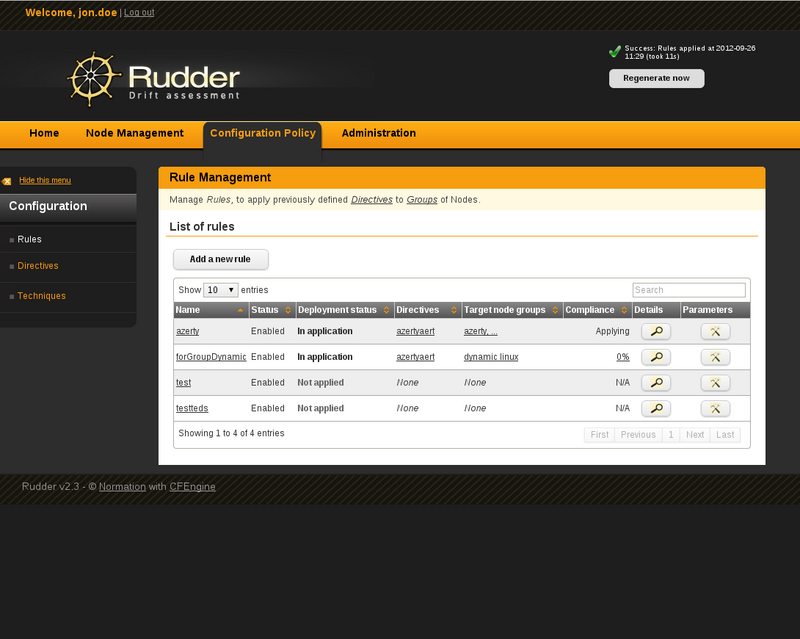
Task: Click the 'Rule Management' panel title
Action: [x=220, y=178]
